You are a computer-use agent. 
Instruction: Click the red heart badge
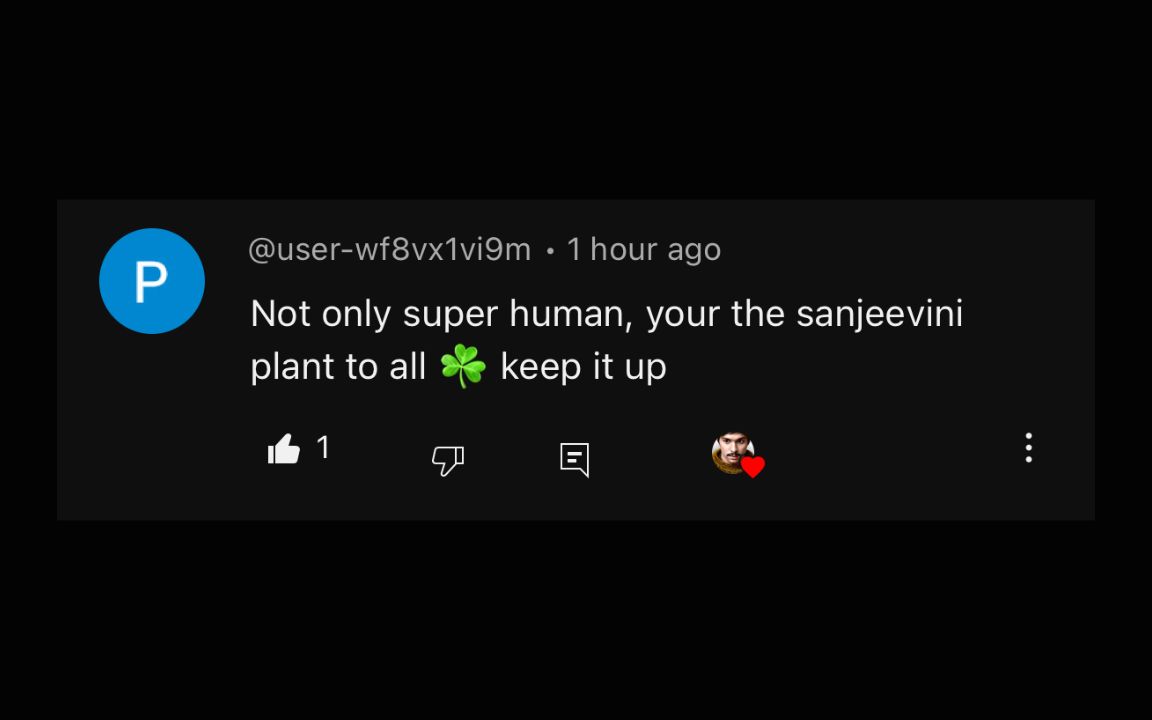(752, 467)
